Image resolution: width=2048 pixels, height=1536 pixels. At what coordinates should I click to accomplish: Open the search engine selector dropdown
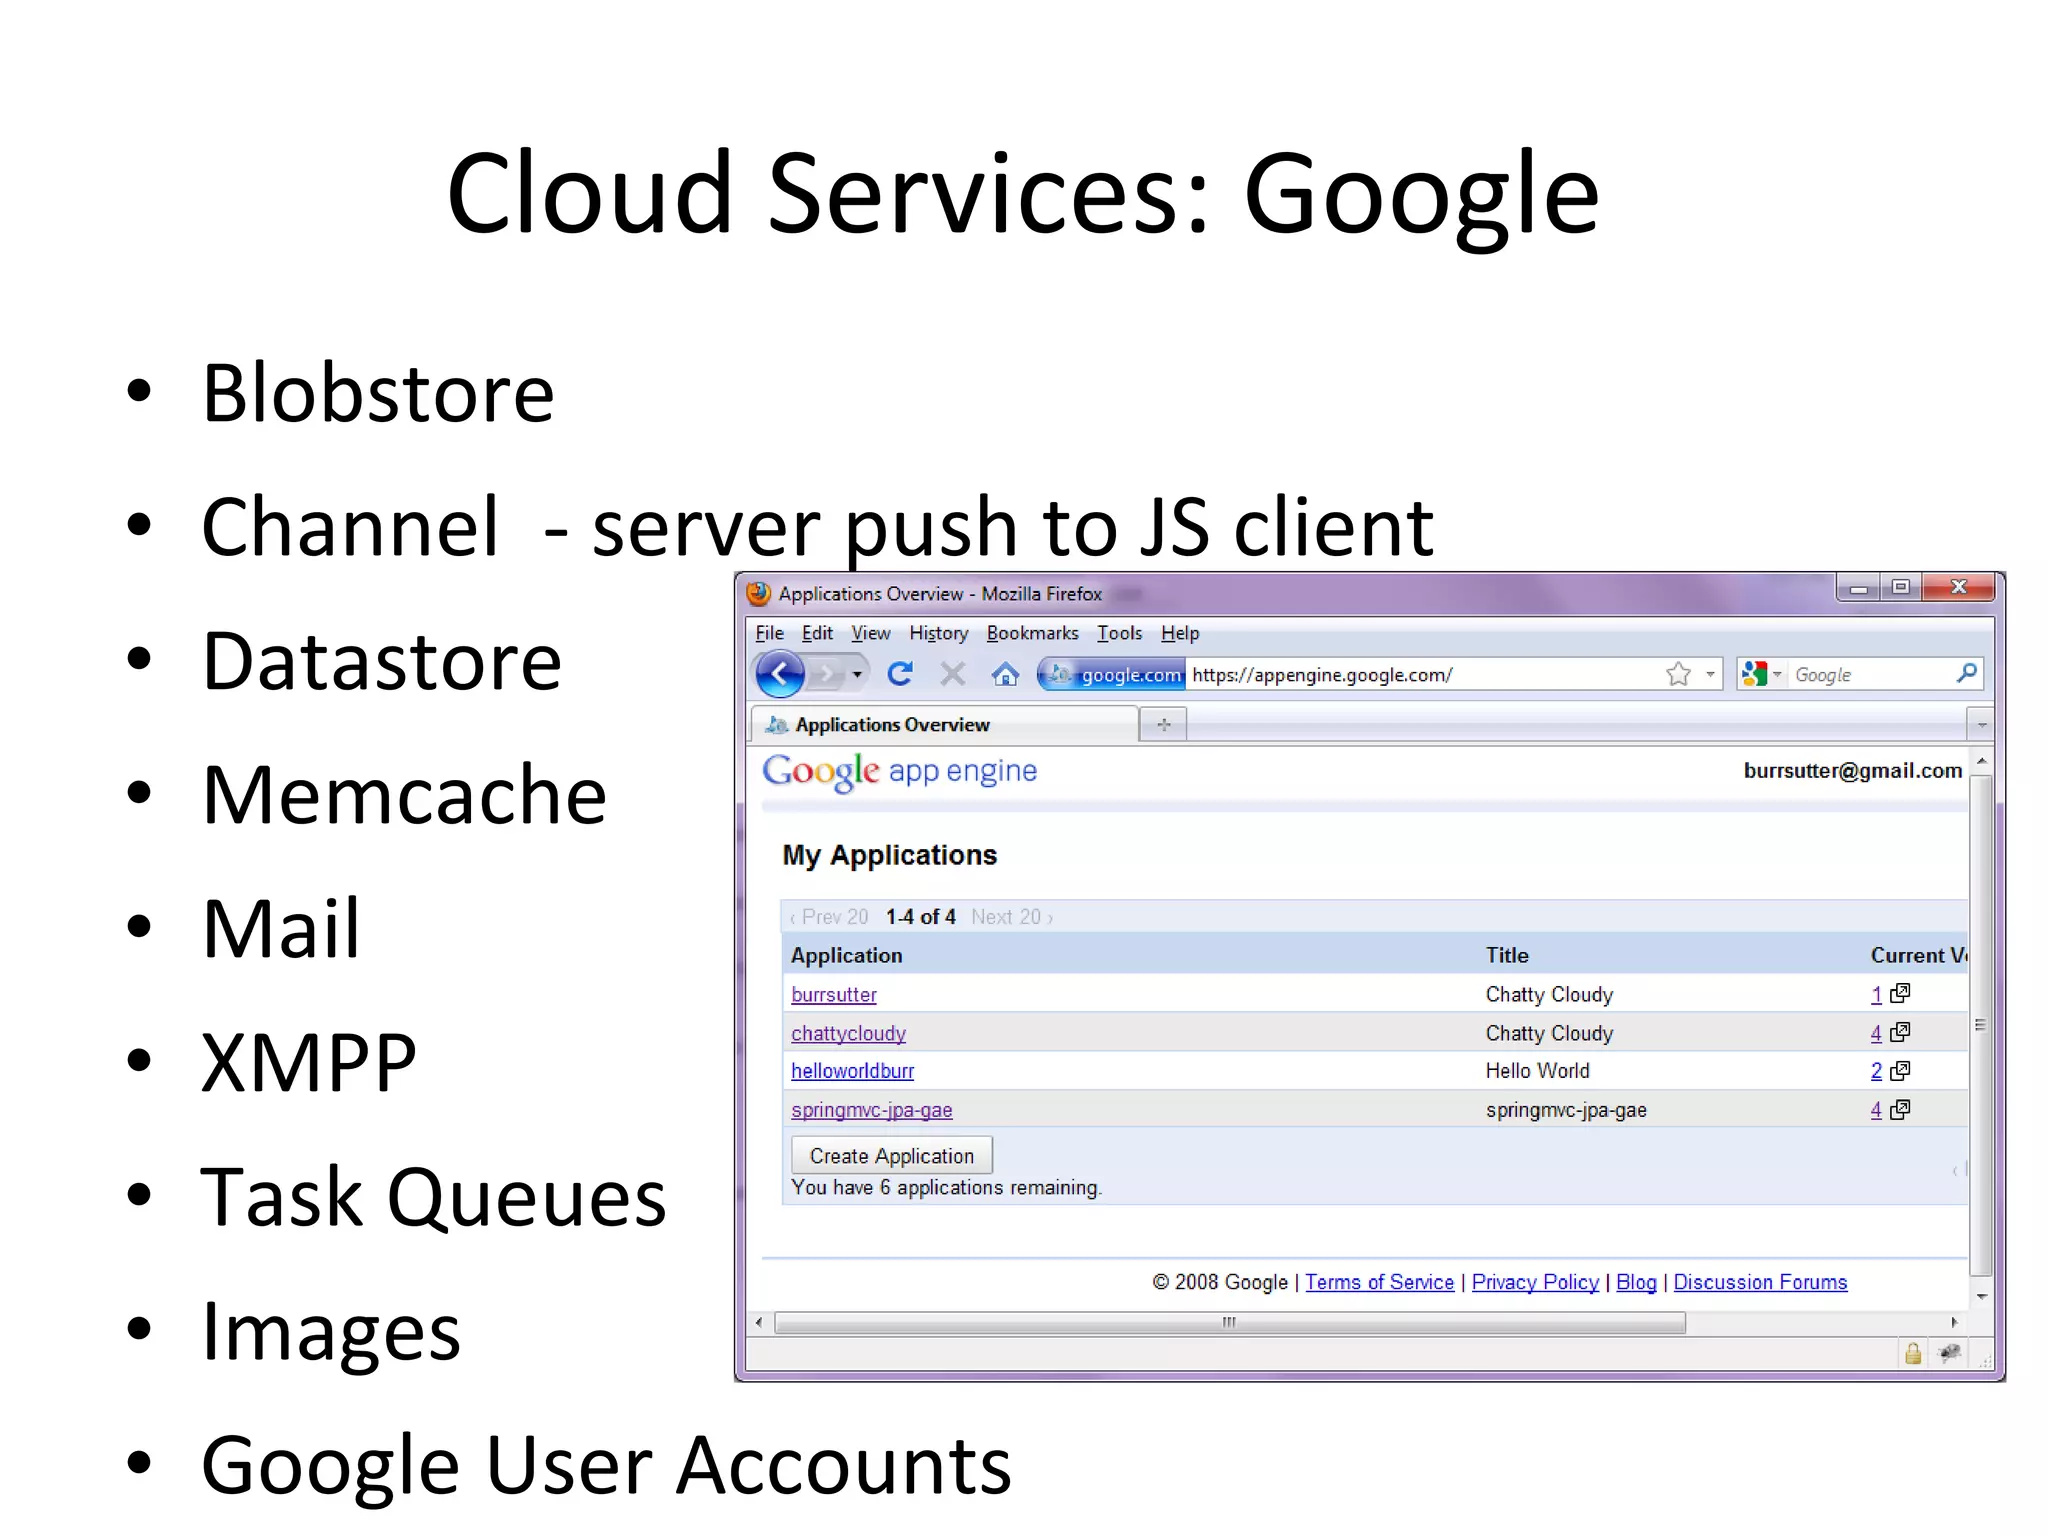[1762, 674]
